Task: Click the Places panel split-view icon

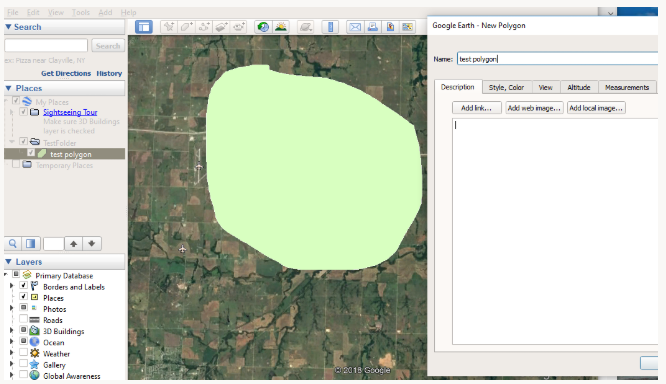Action: tap(31, 243)
